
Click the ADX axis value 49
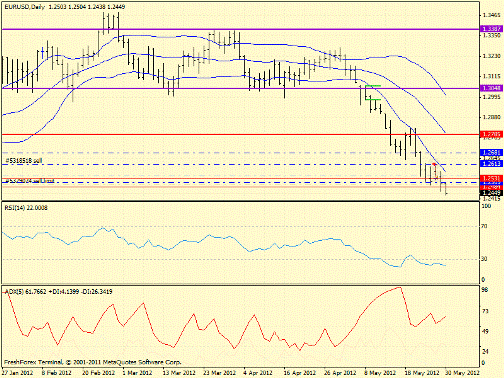click(485, 331)
